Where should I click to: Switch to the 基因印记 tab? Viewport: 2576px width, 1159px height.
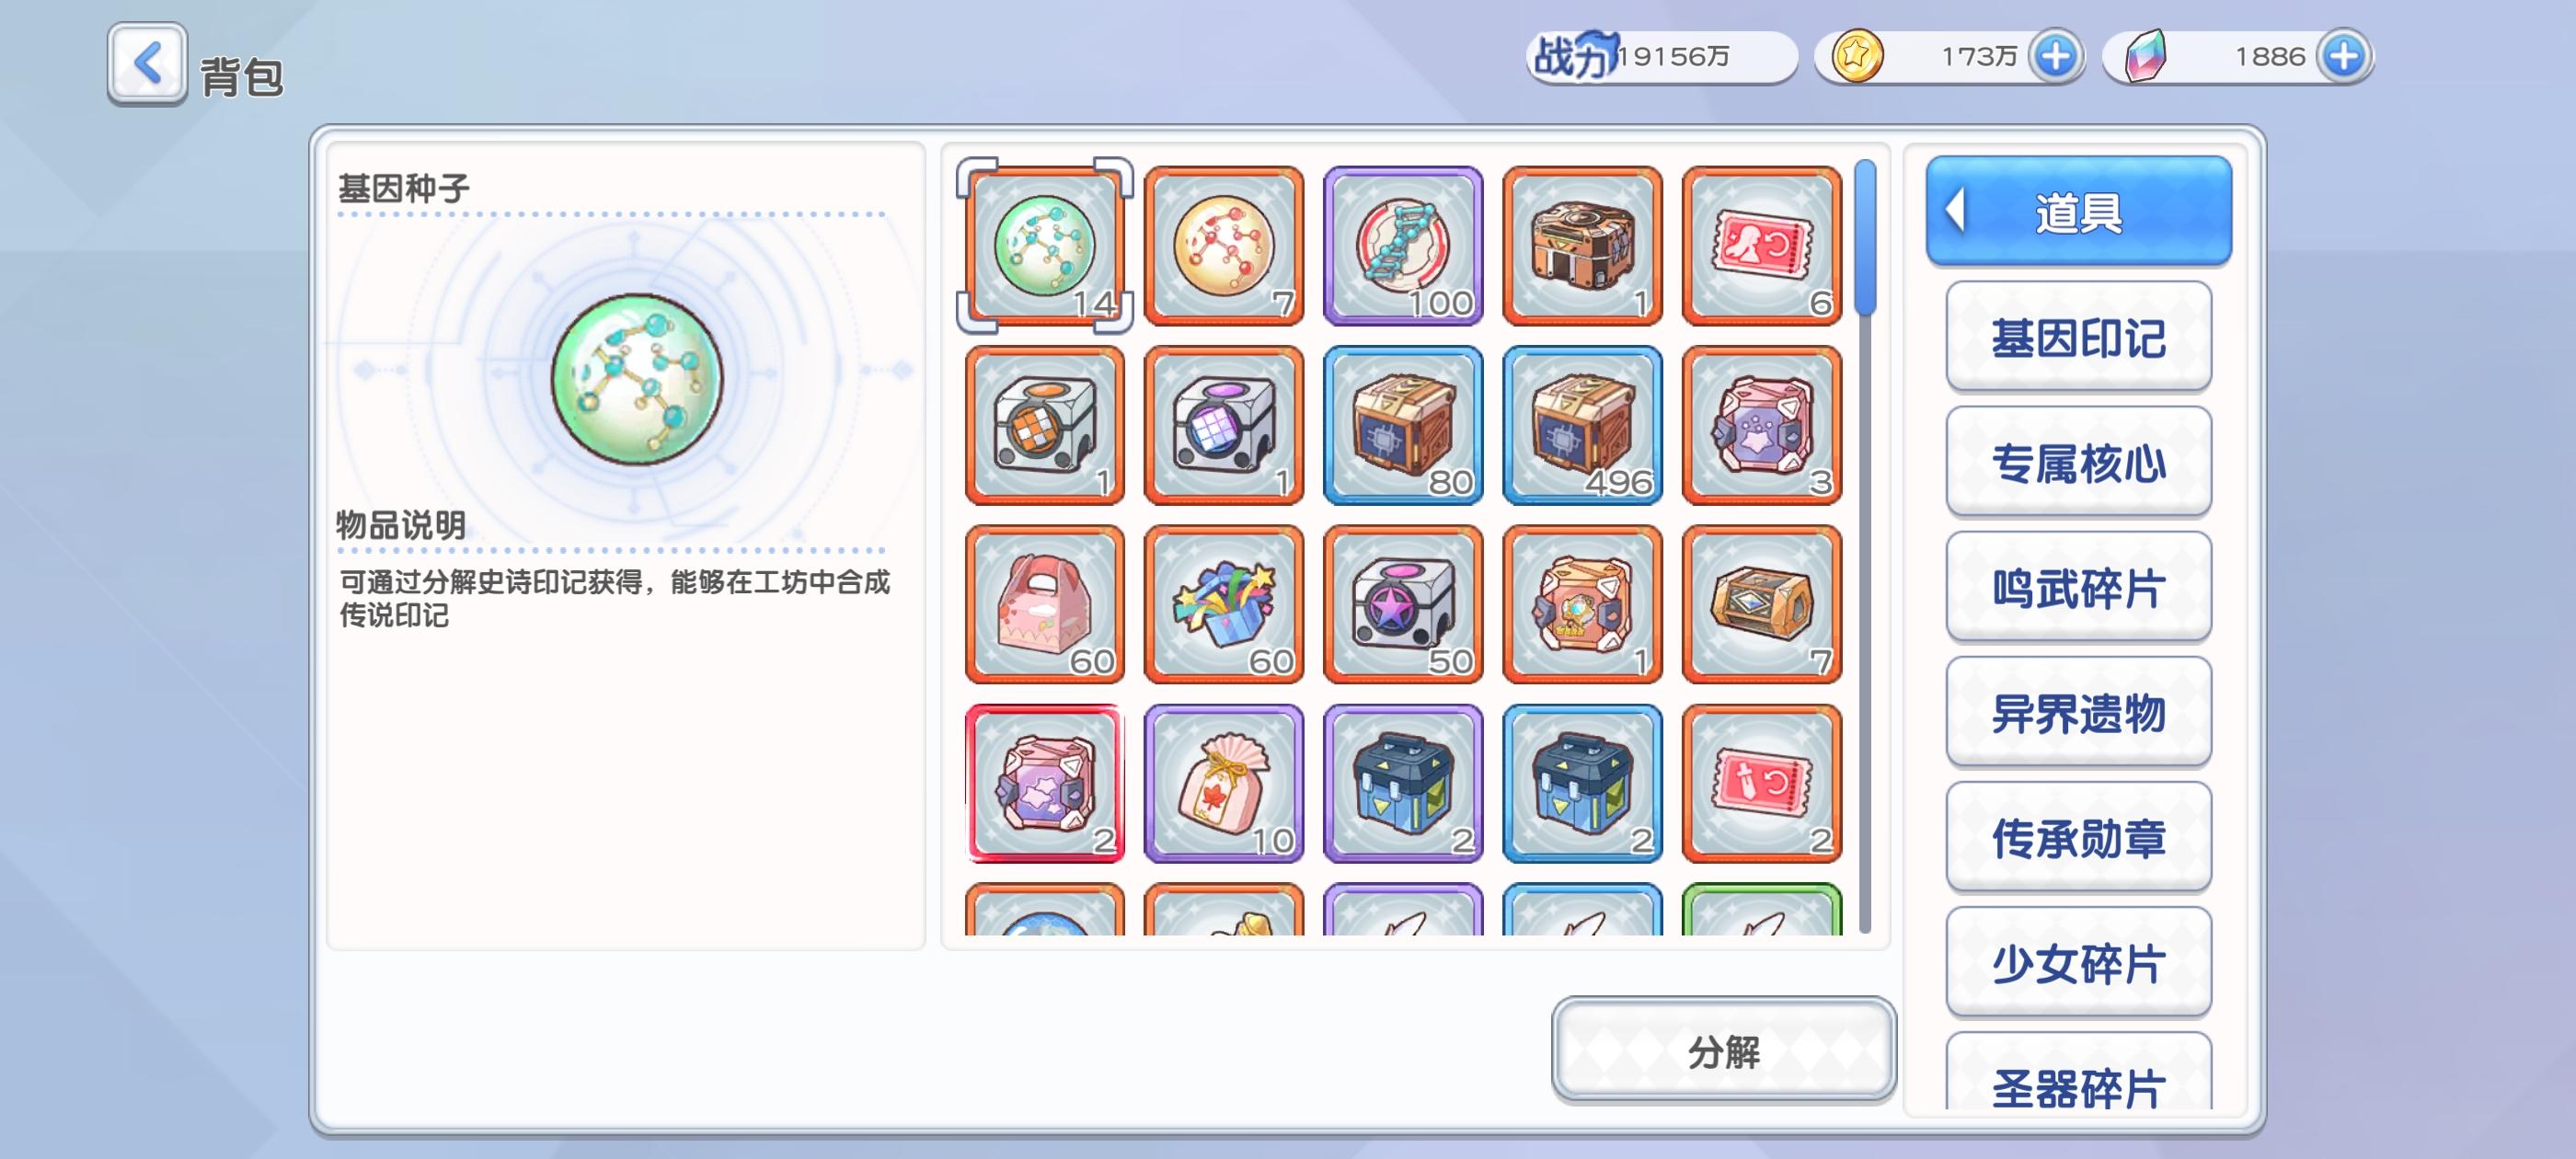(2078, 337)
